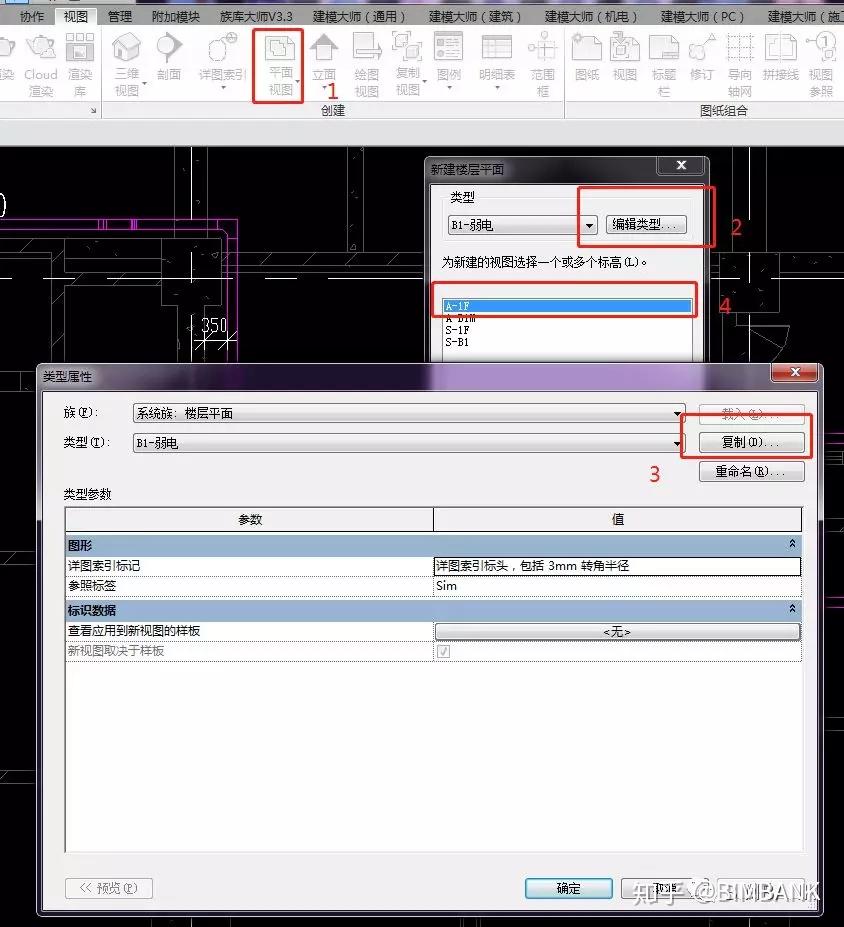Collapse the 标识数据 parameter group
This screenshot has height=927, width=844.
(x=792, y=609)
